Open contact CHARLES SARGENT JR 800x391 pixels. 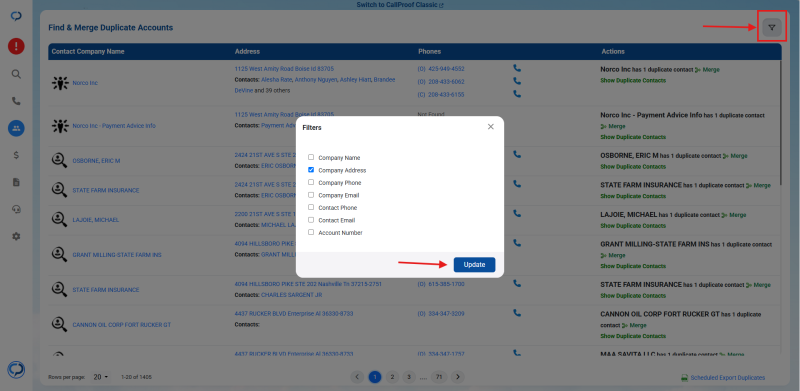coord(291,295)
